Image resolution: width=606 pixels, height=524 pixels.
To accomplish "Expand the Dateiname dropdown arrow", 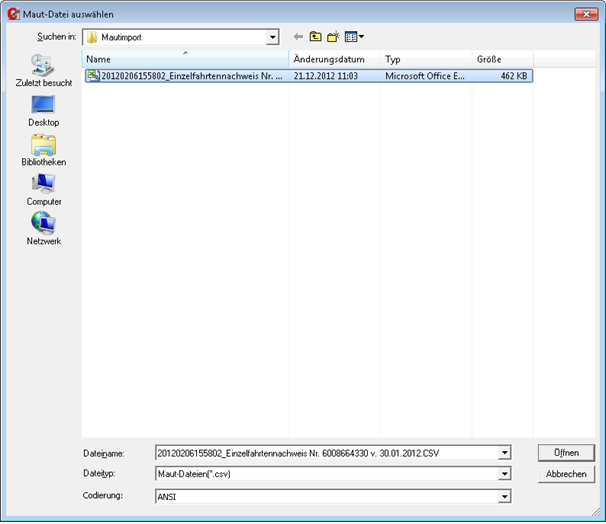I will point(505,453).
